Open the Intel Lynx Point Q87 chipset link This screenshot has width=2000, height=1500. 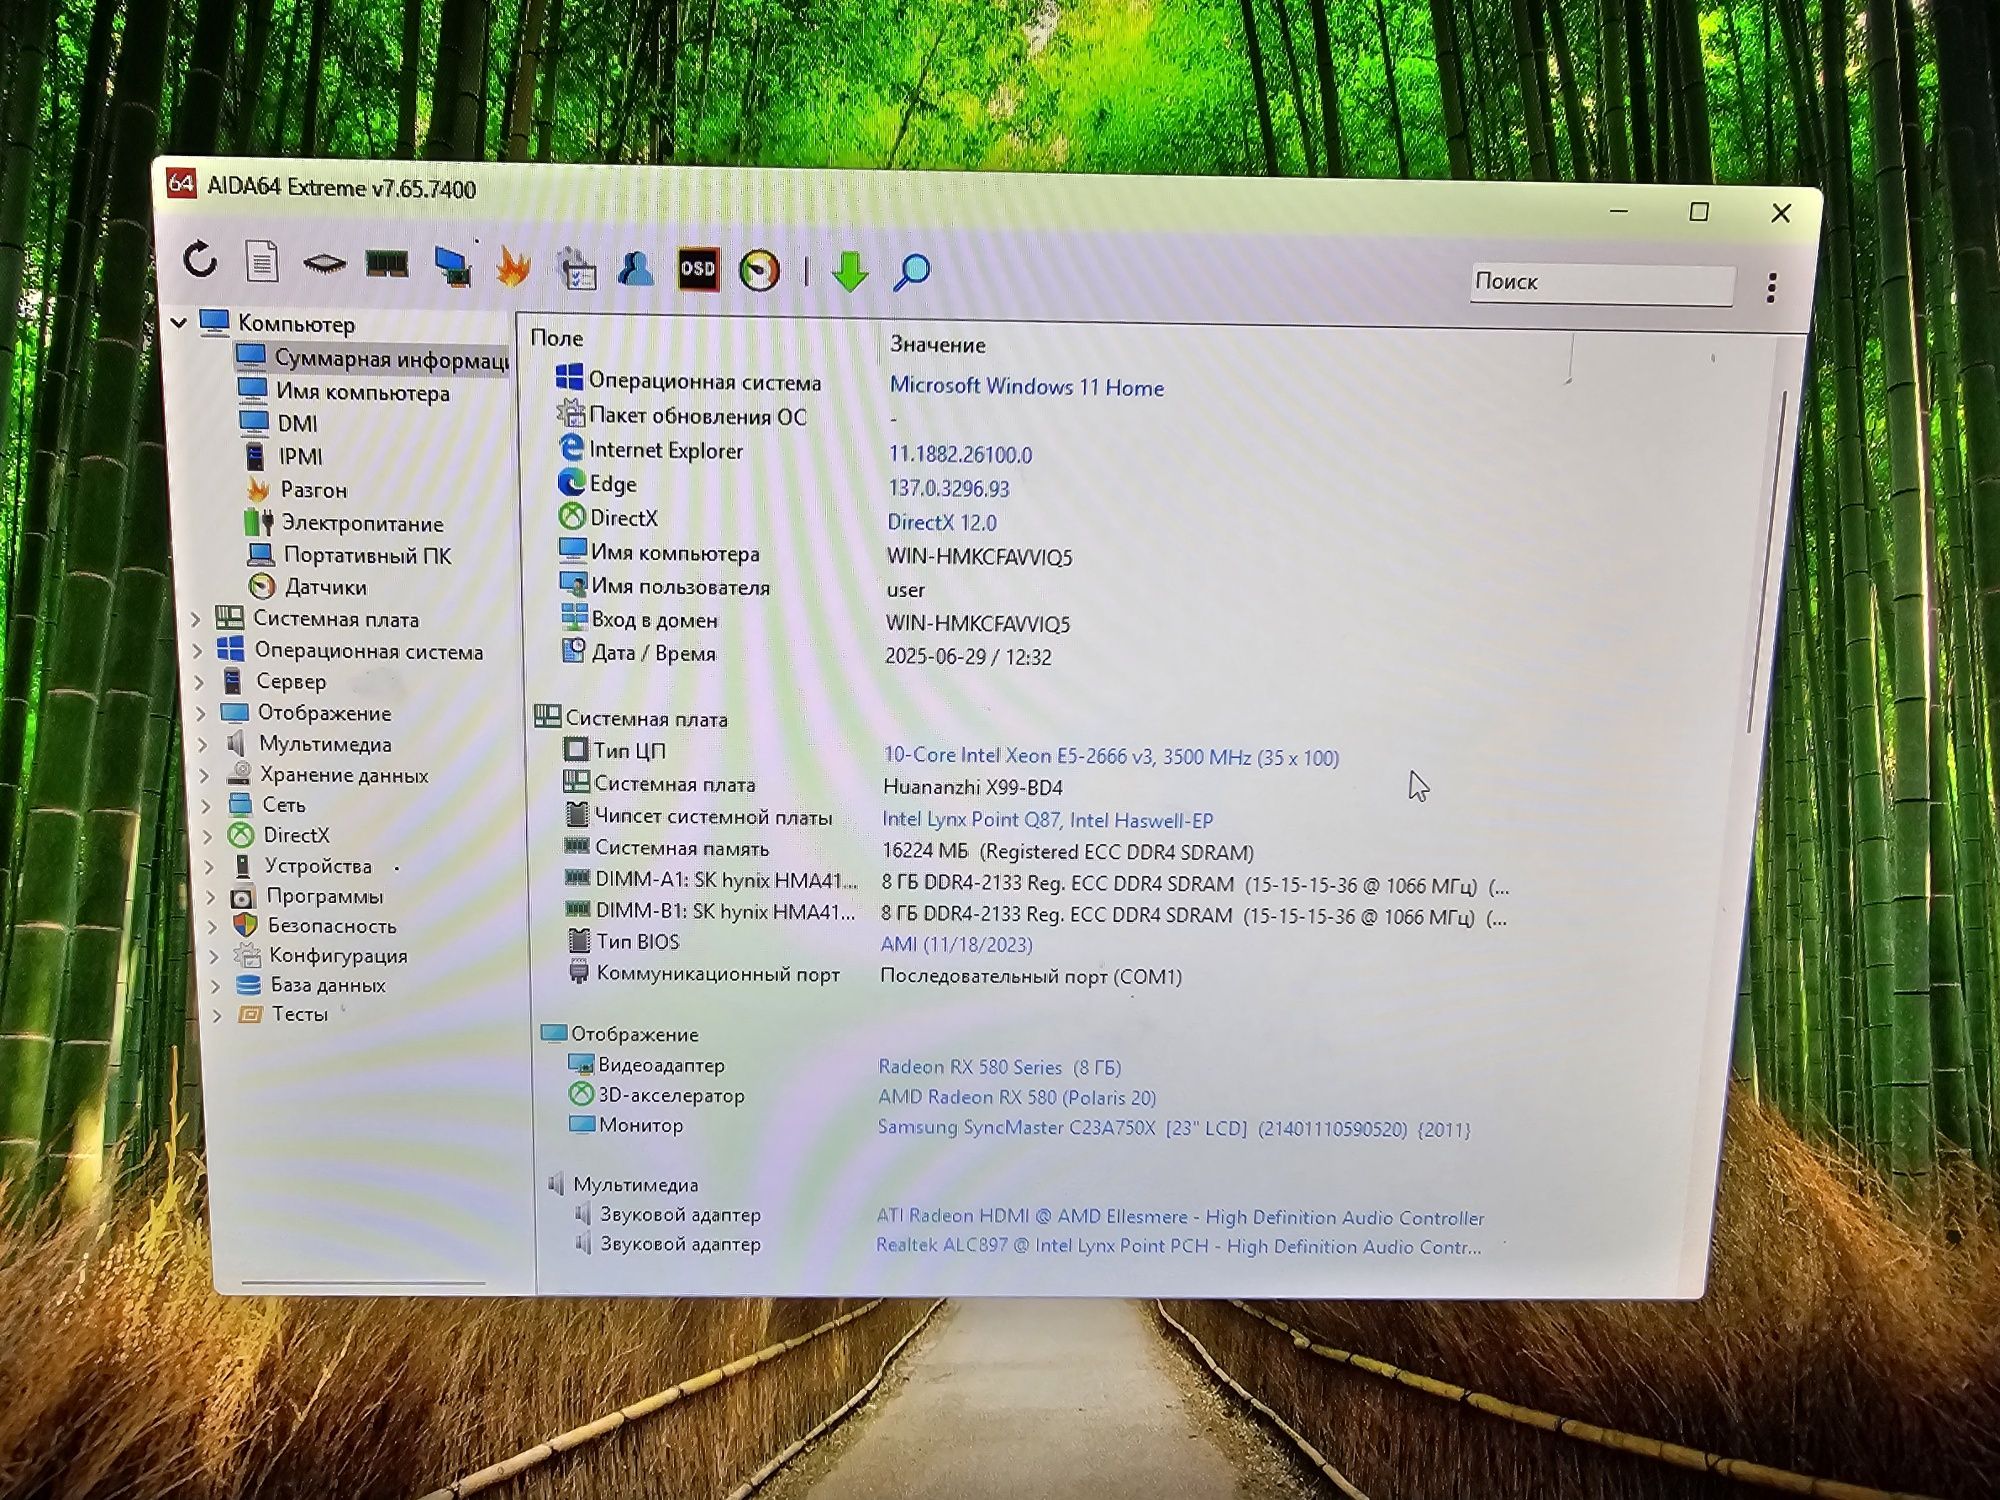1047,820
